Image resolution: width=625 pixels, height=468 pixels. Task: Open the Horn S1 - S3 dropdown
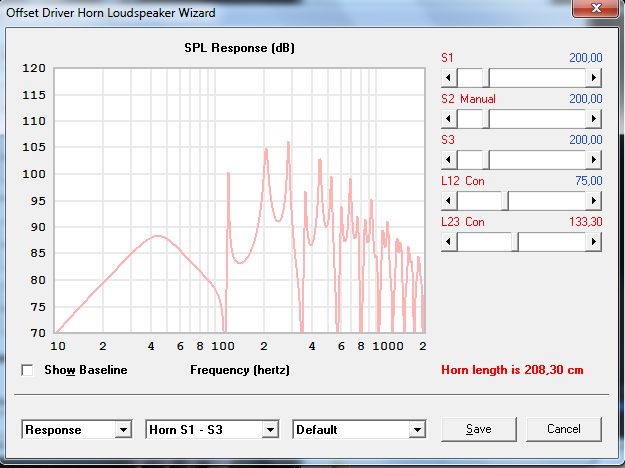(x=212, y=430)
